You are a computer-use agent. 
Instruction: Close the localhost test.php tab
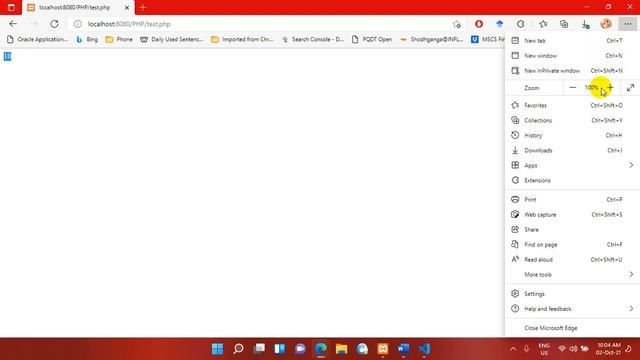pyautogui.click(x=127, y=7)
